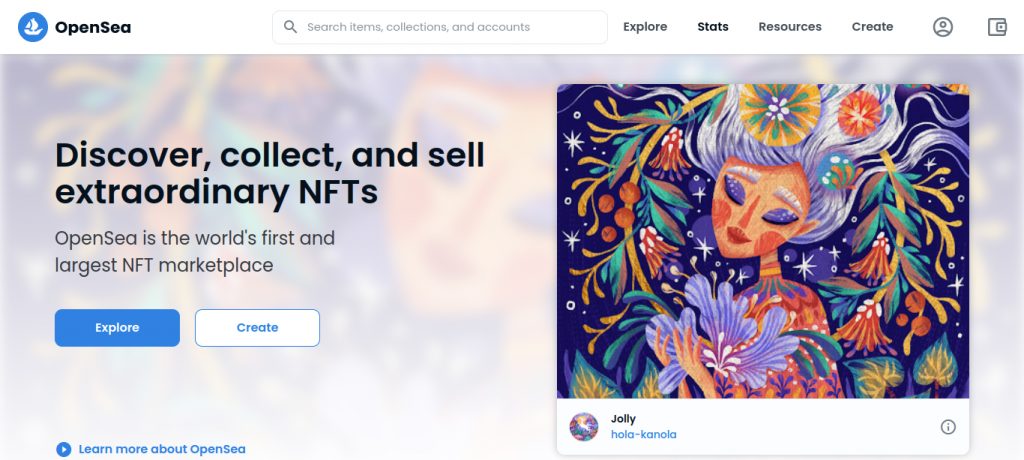This screenshot has height=460, width=1024.
Task: Click the OpenSea wordmark text
Action: point(94,27)
